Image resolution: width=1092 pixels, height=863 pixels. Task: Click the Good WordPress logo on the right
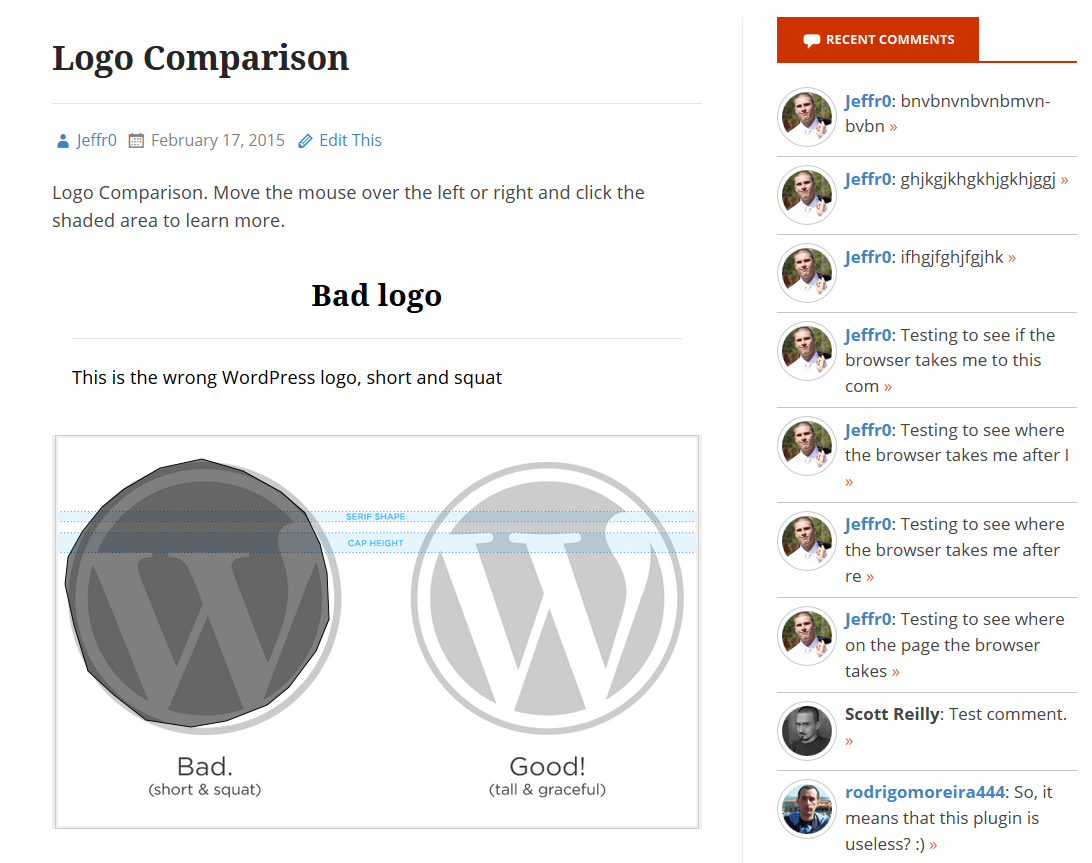547,597
